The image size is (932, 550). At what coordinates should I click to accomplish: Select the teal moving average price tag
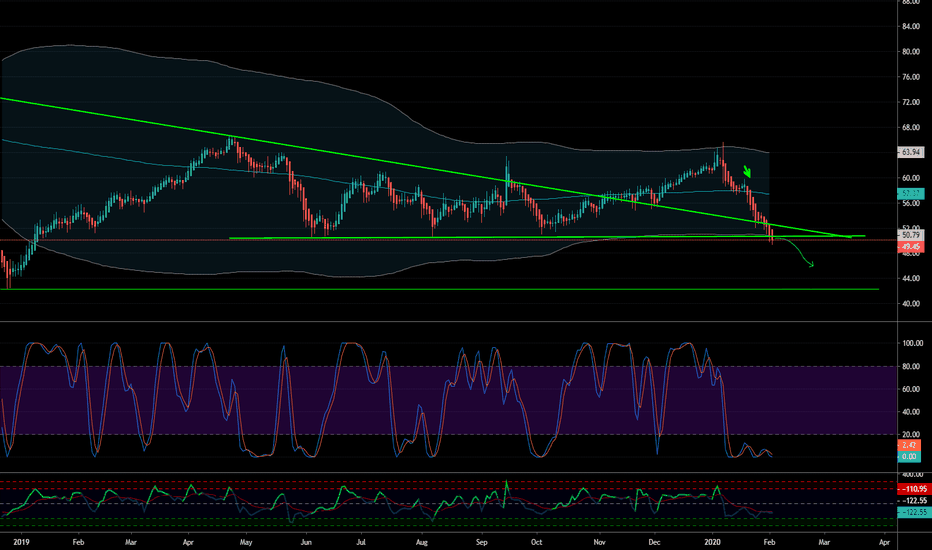(910, 194)
